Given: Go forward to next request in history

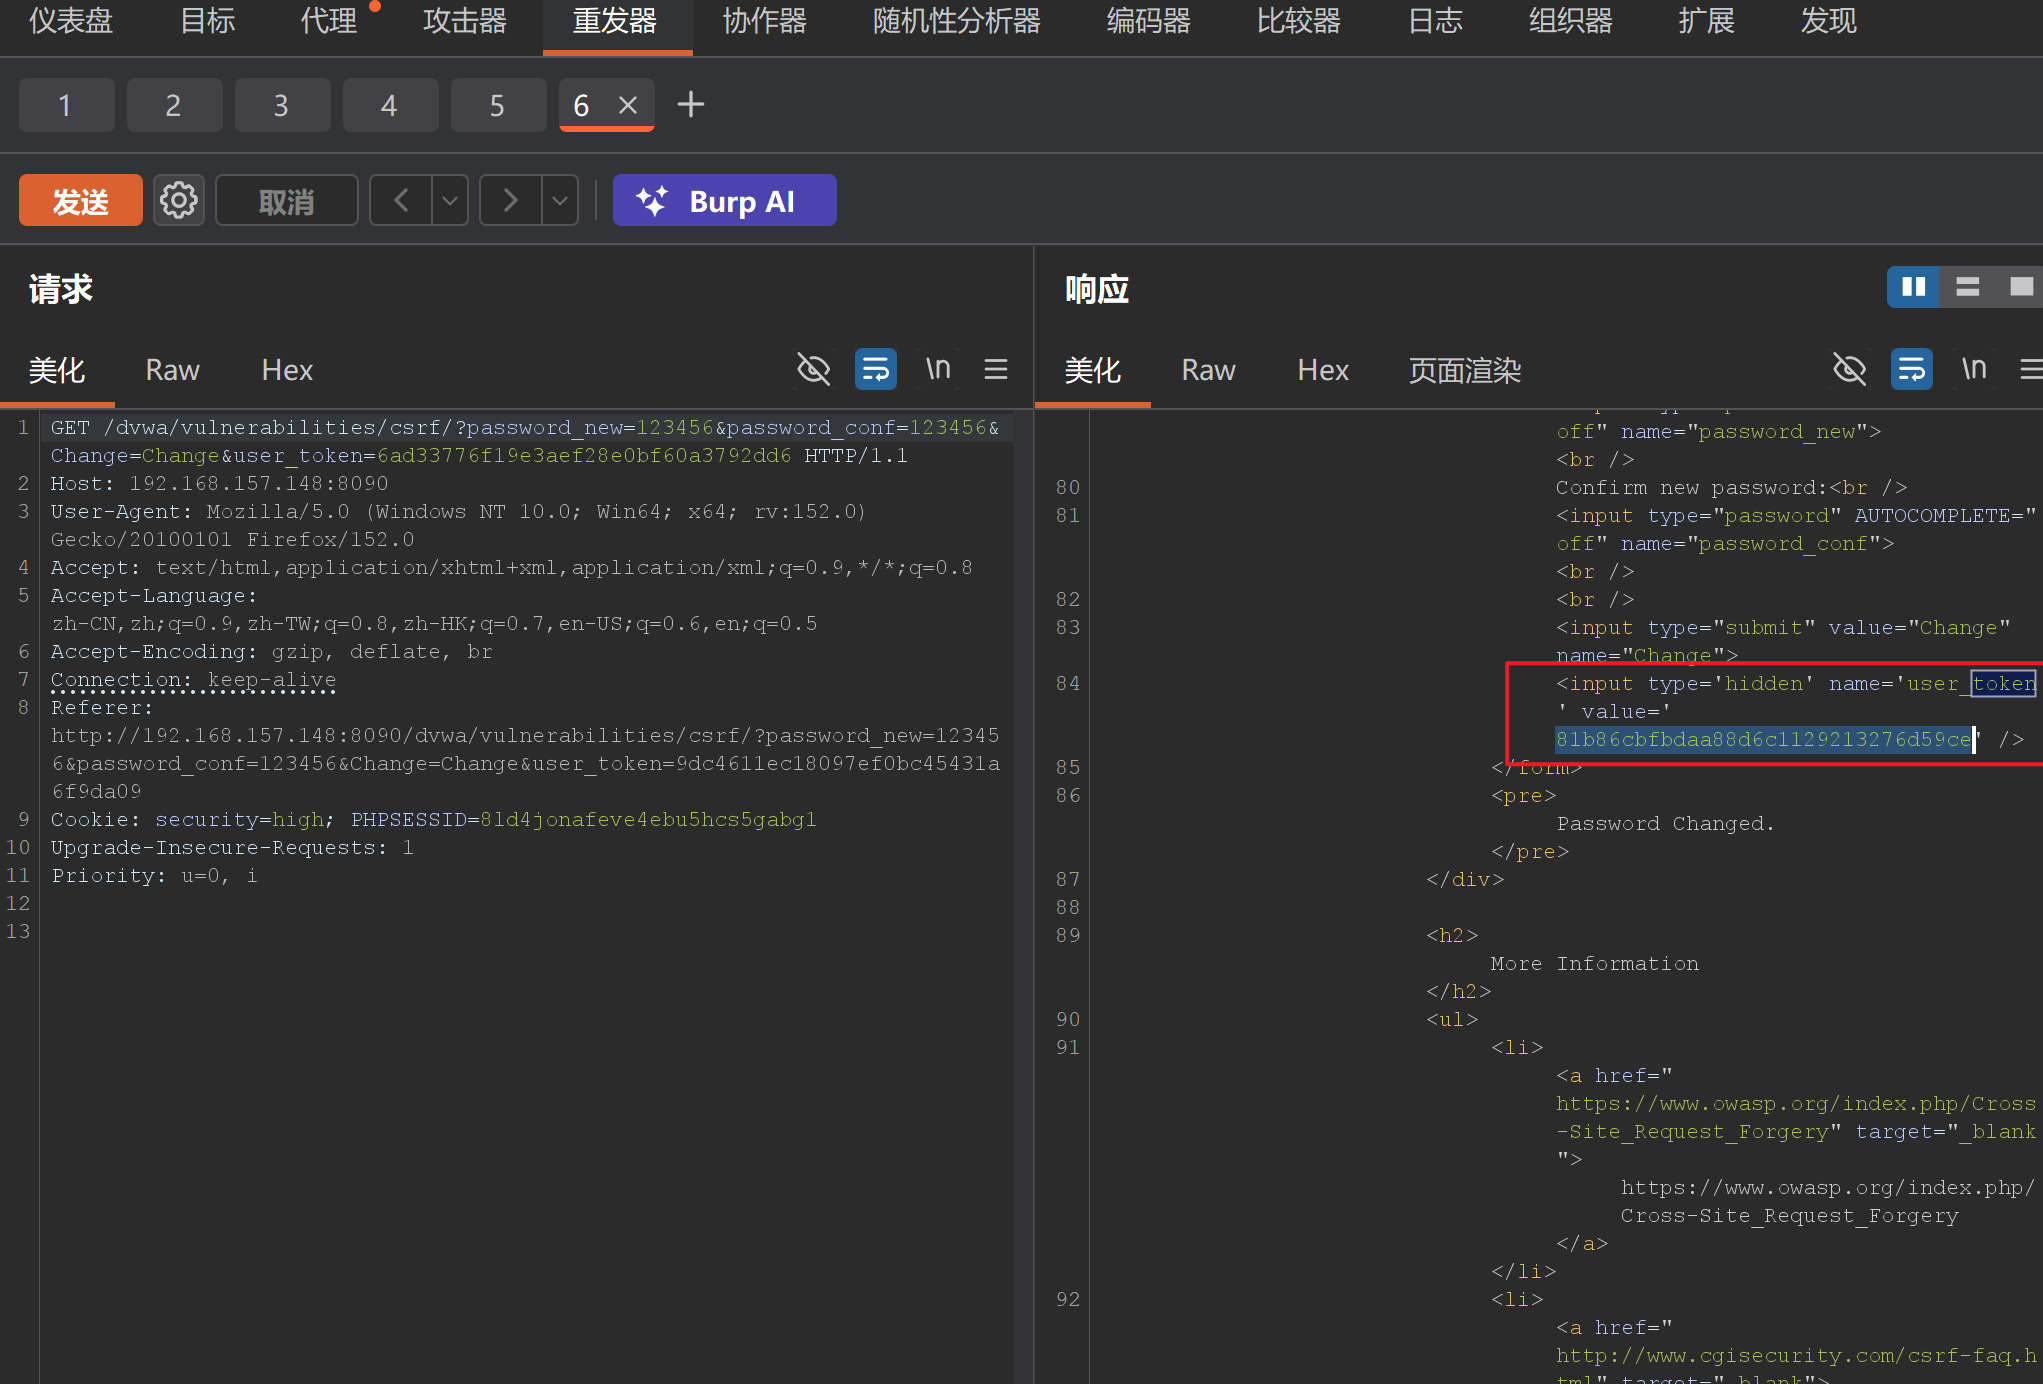Looking at the screenshot, I should pos(511,201).
